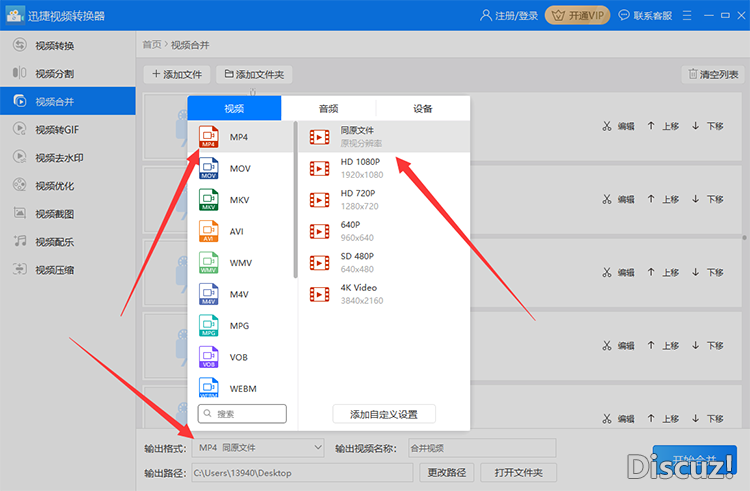The image size is (750, 491).
Task: Switch to the 设备 format tab
Action: tap(423, 109)
